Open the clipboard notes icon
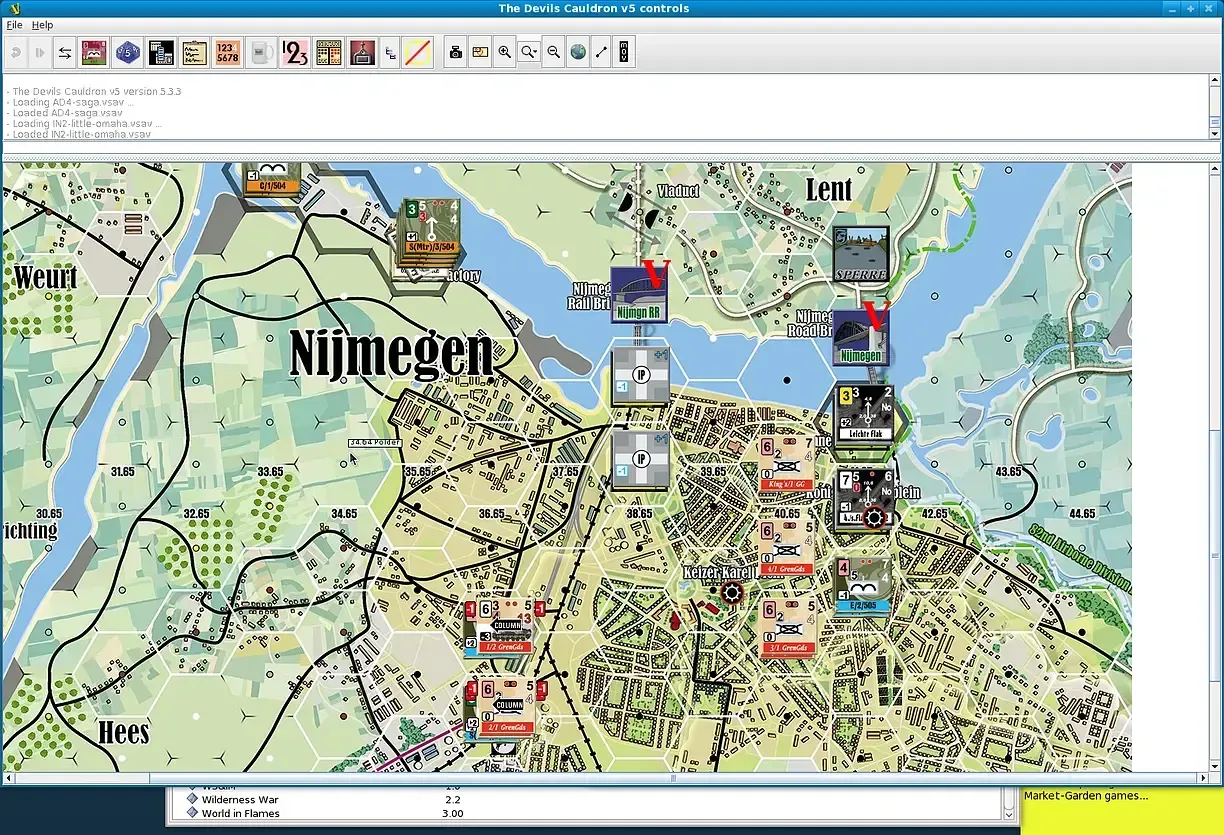The image size is (1224, 835). tap(194, 52)
